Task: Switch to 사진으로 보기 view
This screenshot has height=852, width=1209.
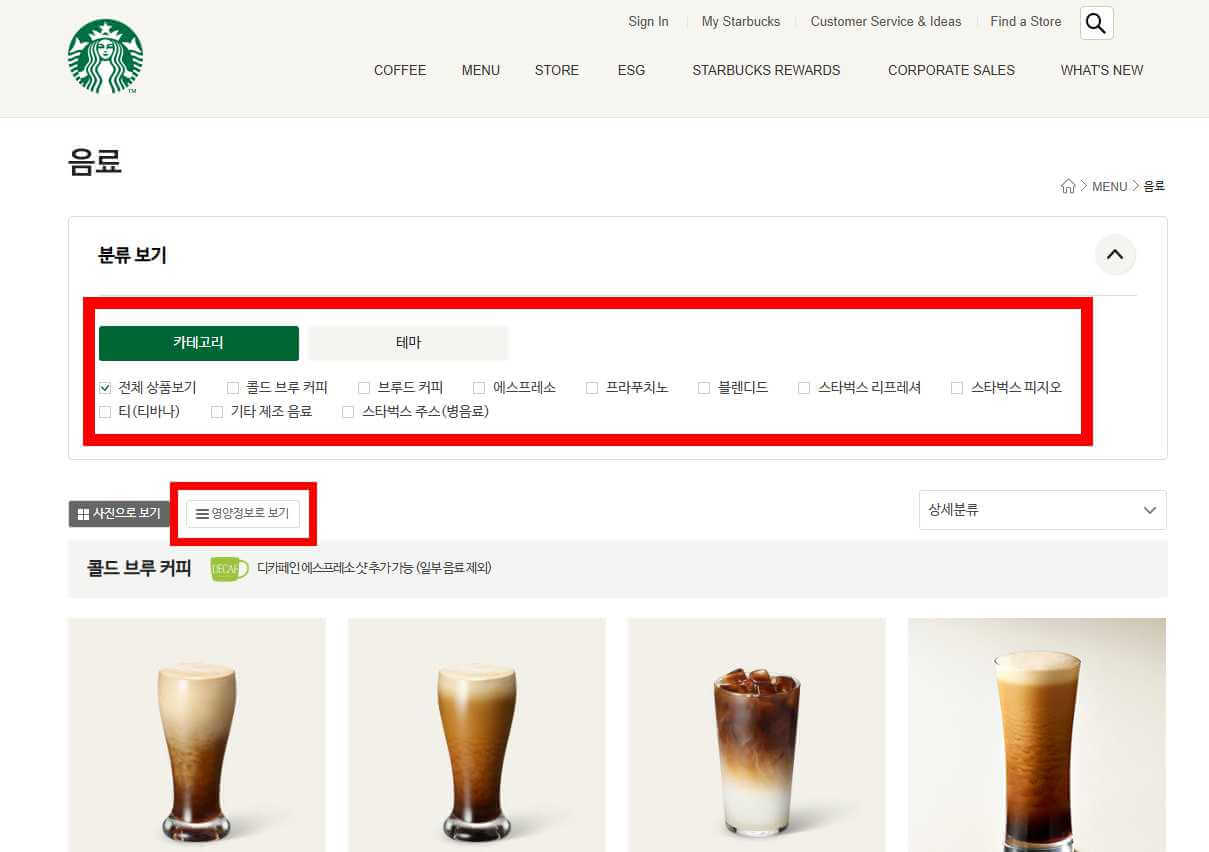Action: [x=119, y=513]
